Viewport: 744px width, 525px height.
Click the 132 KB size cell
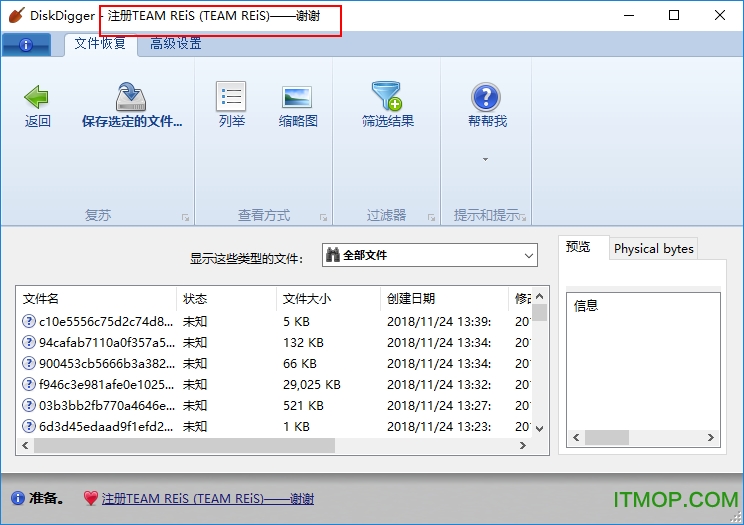(x=303, y=343)
